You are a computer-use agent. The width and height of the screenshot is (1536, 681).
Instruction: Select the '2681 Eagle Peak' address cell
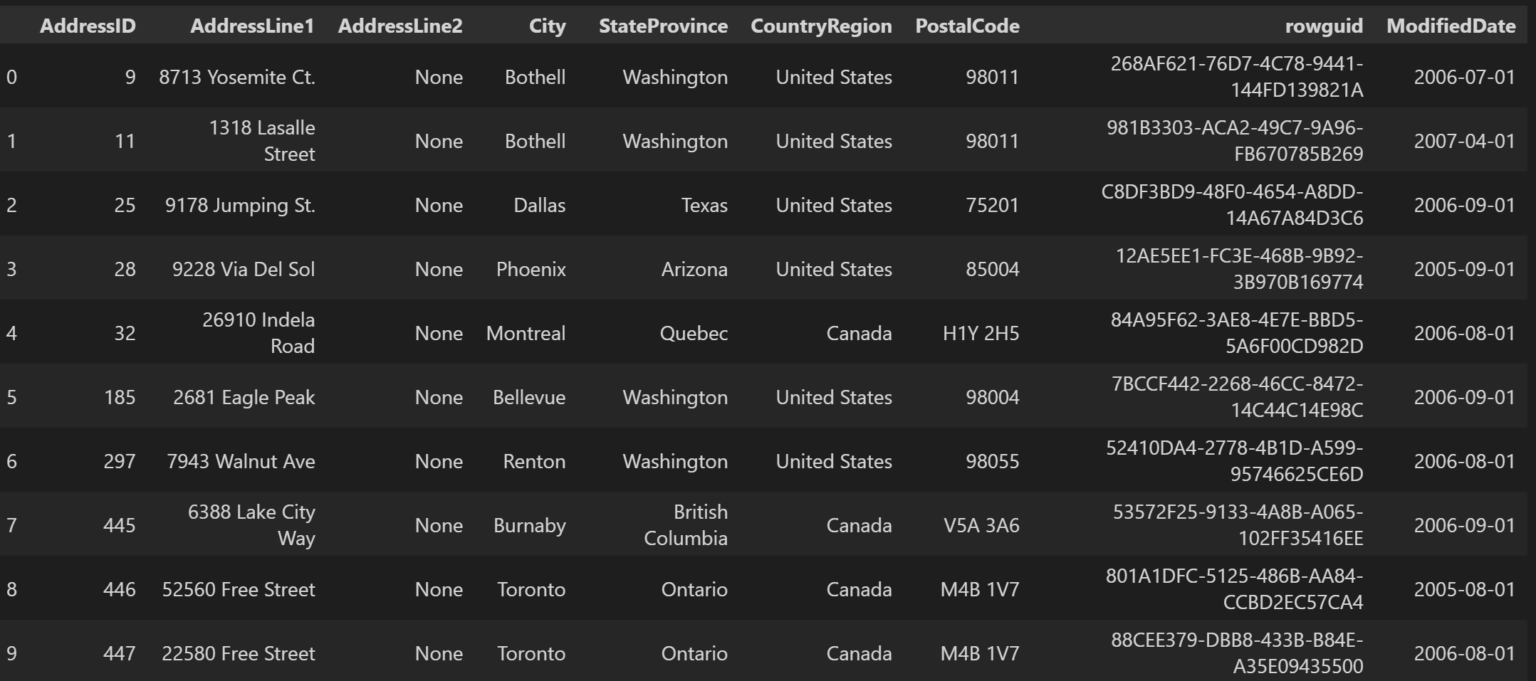coord(244,398)
